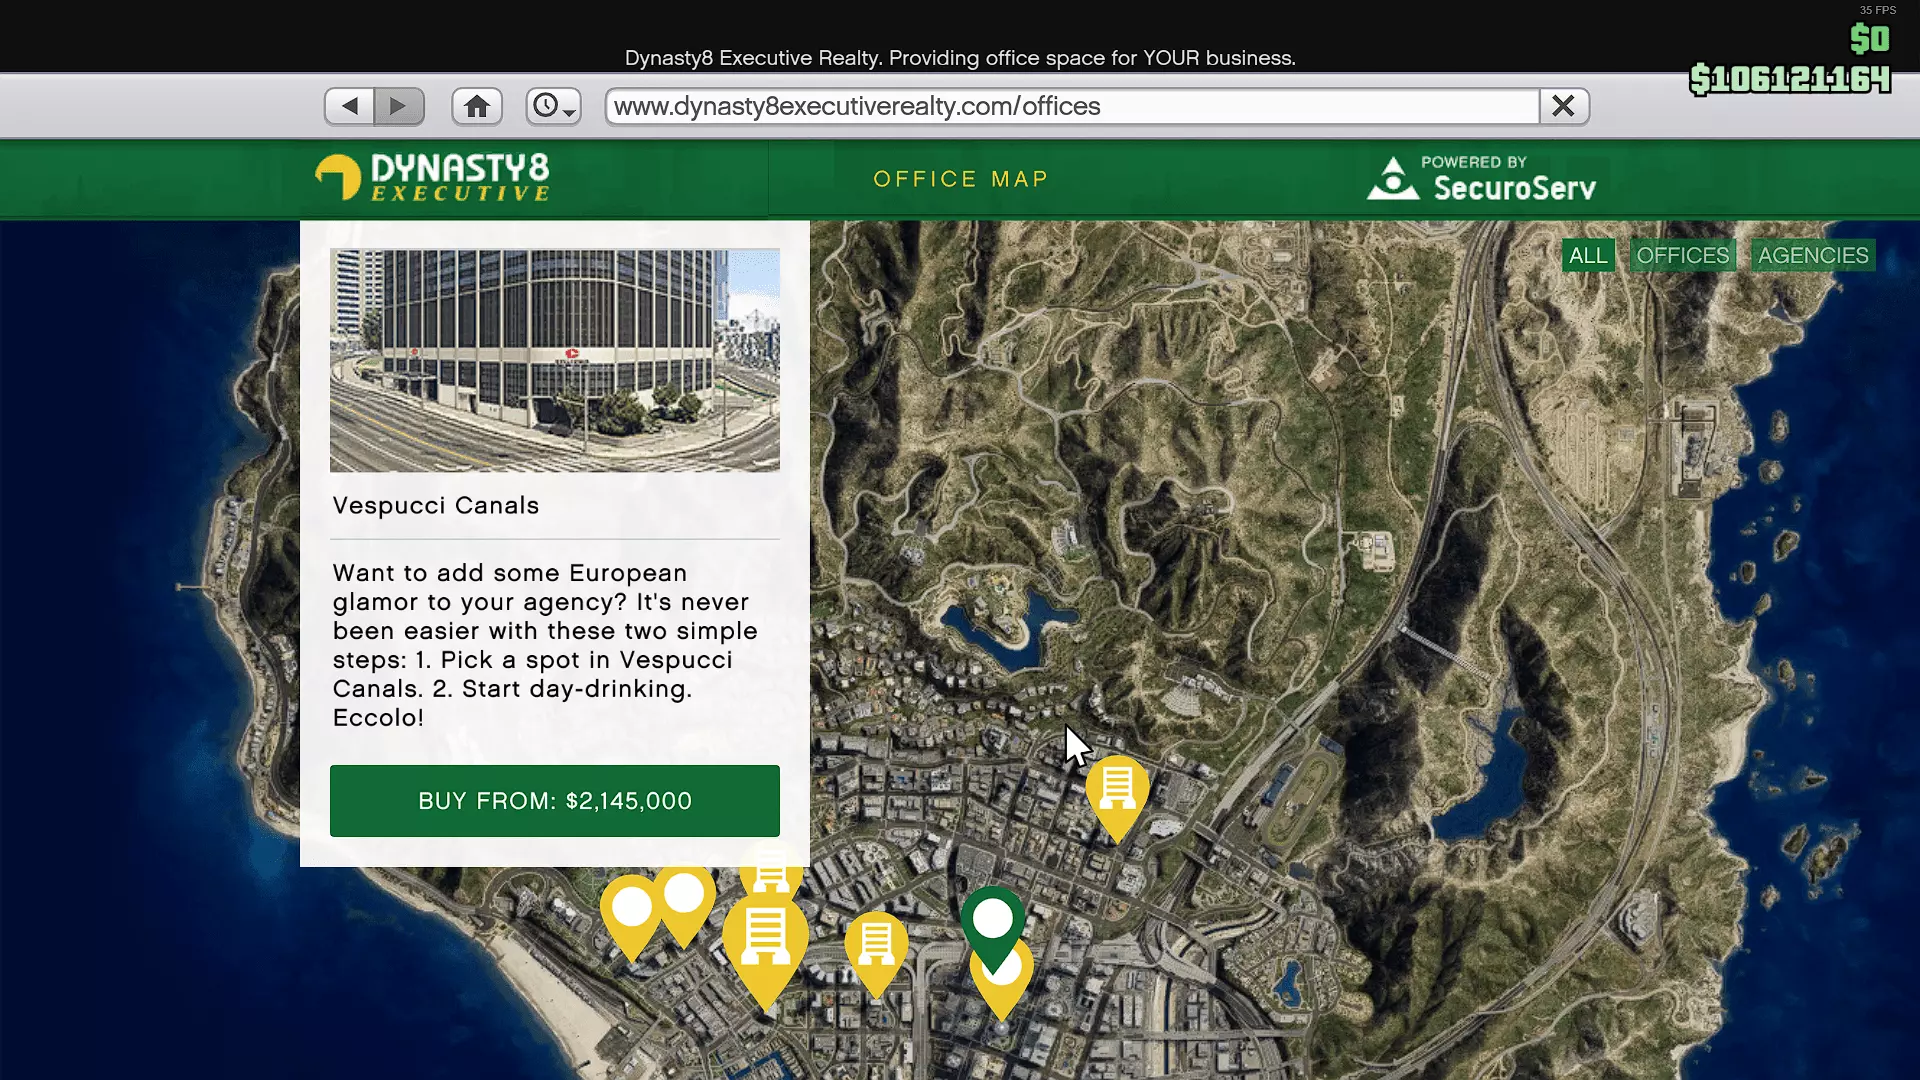Open the browser history clock dropdown
Viewport: 1920px width, 1080px height.
pyautogui.click(x=554, y=106)
